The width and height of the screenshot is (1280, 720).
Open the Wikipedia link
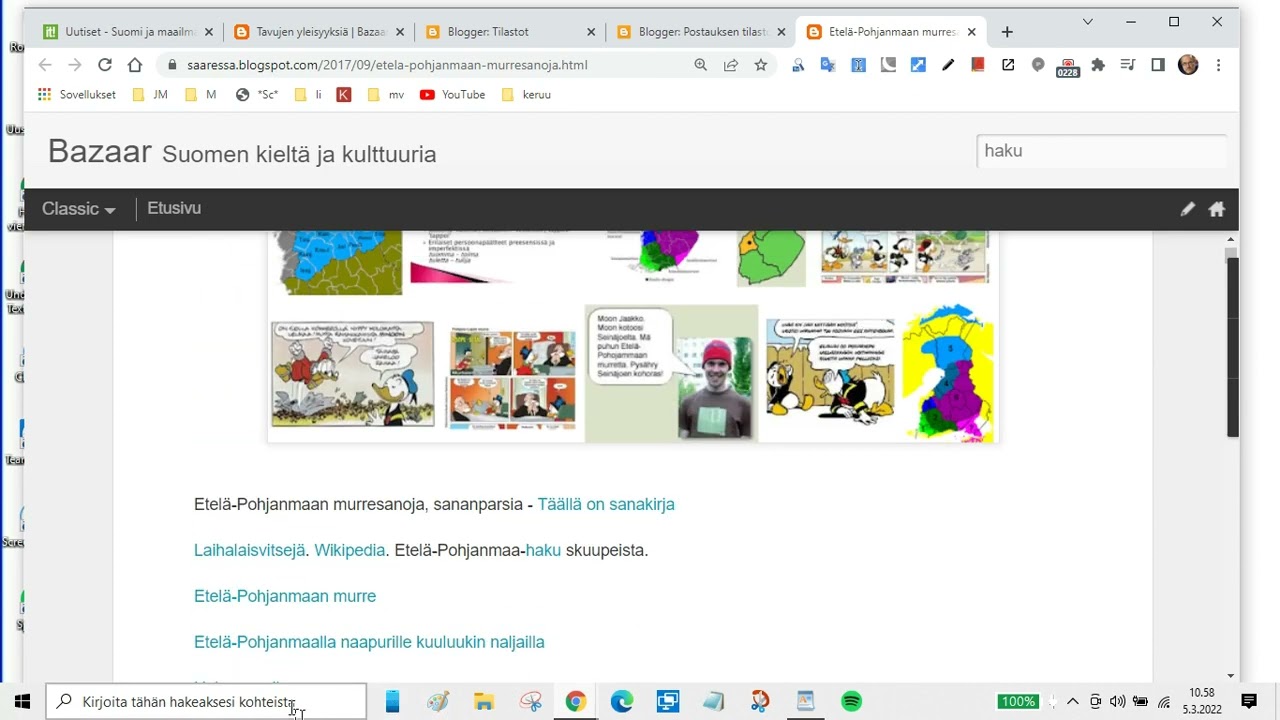[349, 550]
